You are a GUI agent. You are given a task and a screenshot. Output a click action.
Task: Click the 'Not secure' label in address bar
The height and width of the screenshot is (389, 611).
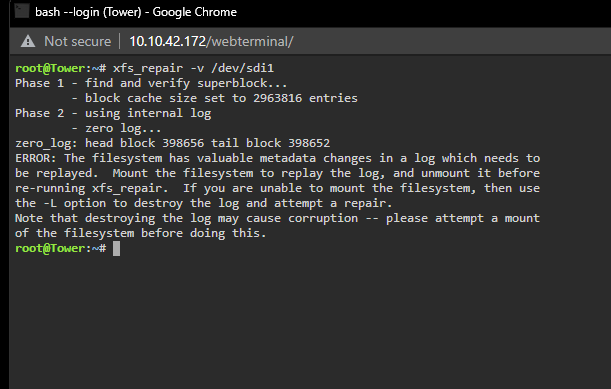[78, 41]
